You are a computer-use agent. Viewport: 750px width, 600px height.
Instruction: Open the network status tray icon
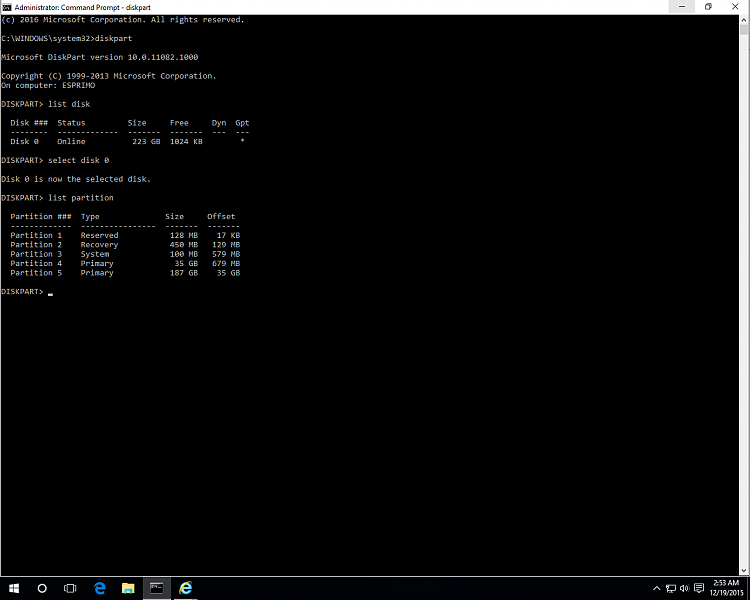click(671, 589)
